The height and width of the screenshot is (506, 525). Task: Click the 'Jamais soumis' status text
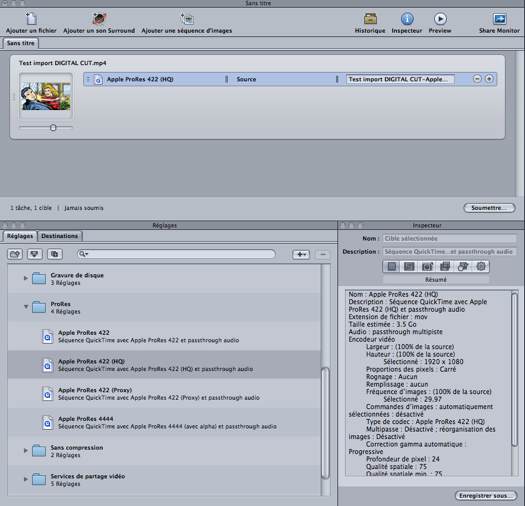pos(84,208)
